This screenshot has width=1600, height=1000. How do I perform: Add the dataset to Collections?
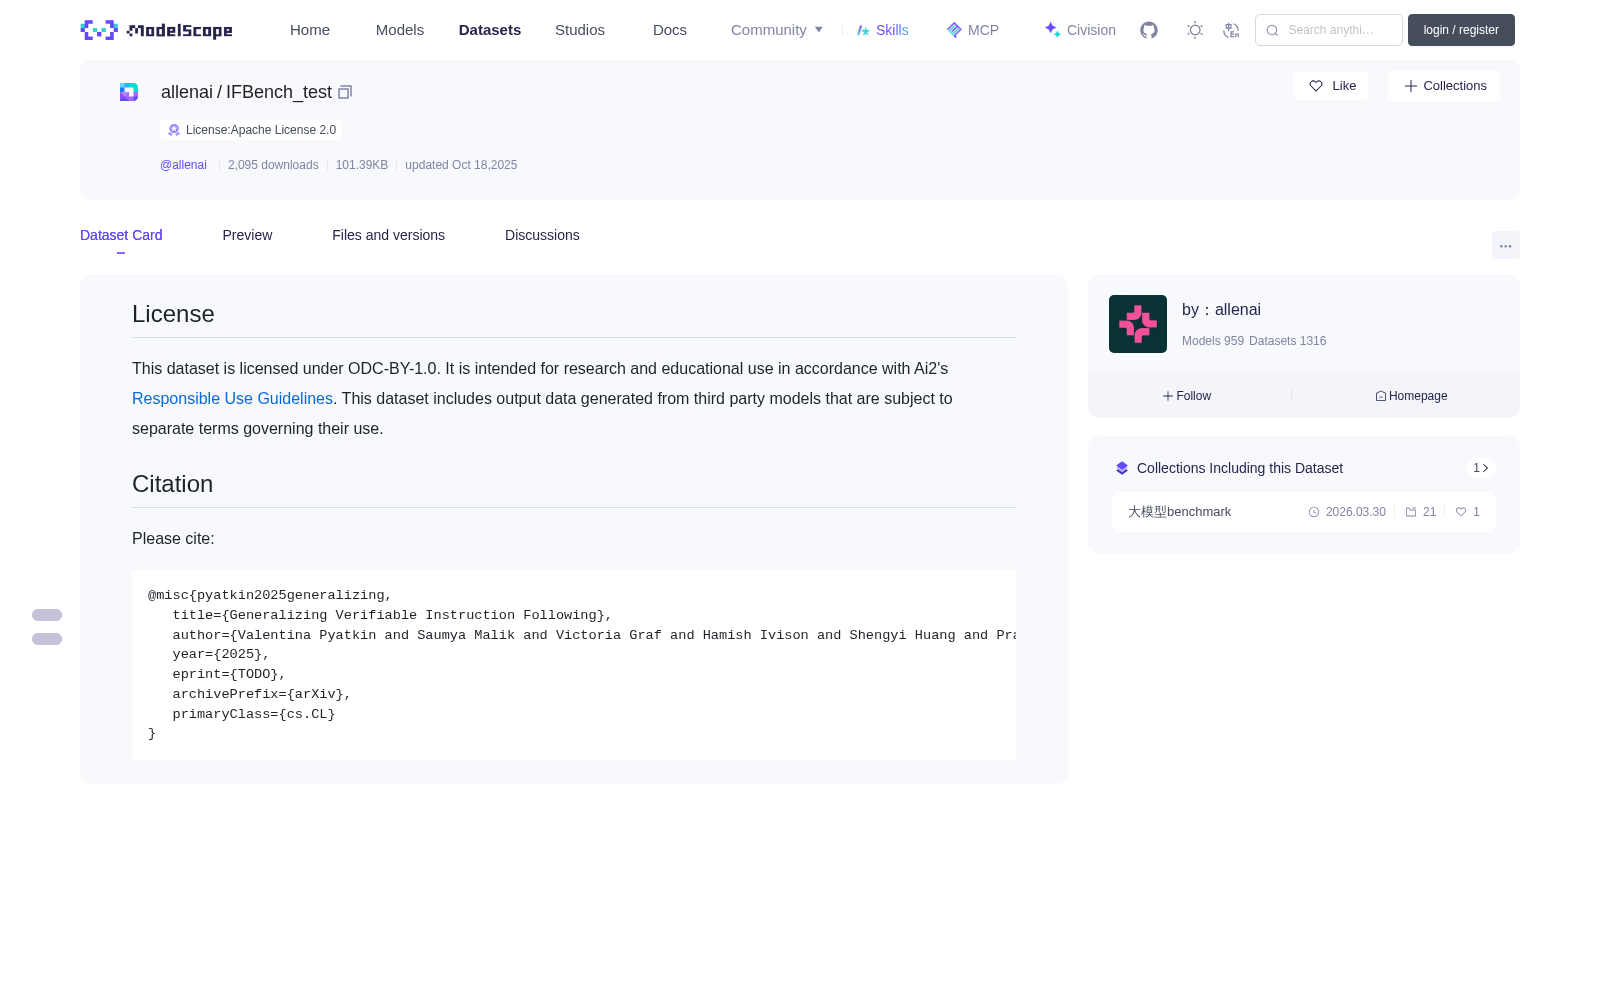click(x=1444, y=86)
